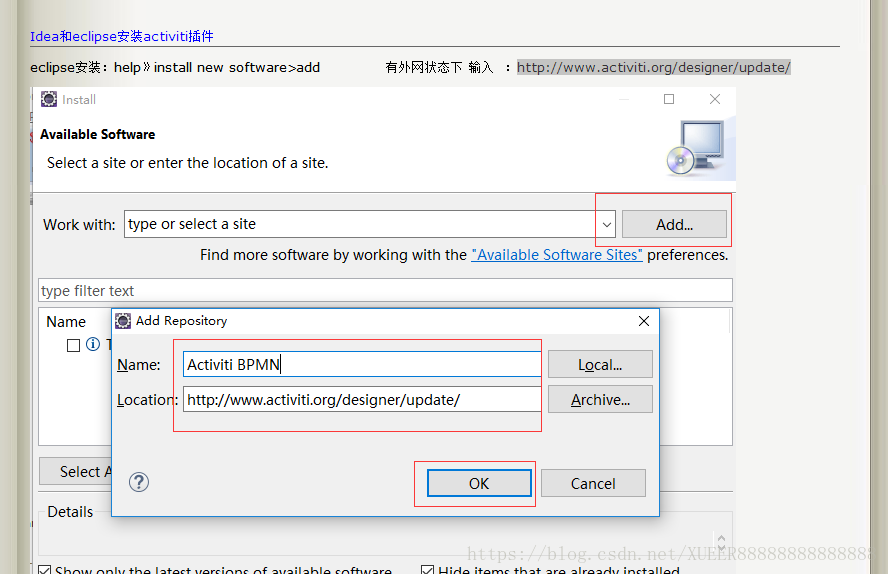Click the install wizard computer-and-disc image
The height and width of the screenshot is (574, 888).
click(x=695, y=148)
